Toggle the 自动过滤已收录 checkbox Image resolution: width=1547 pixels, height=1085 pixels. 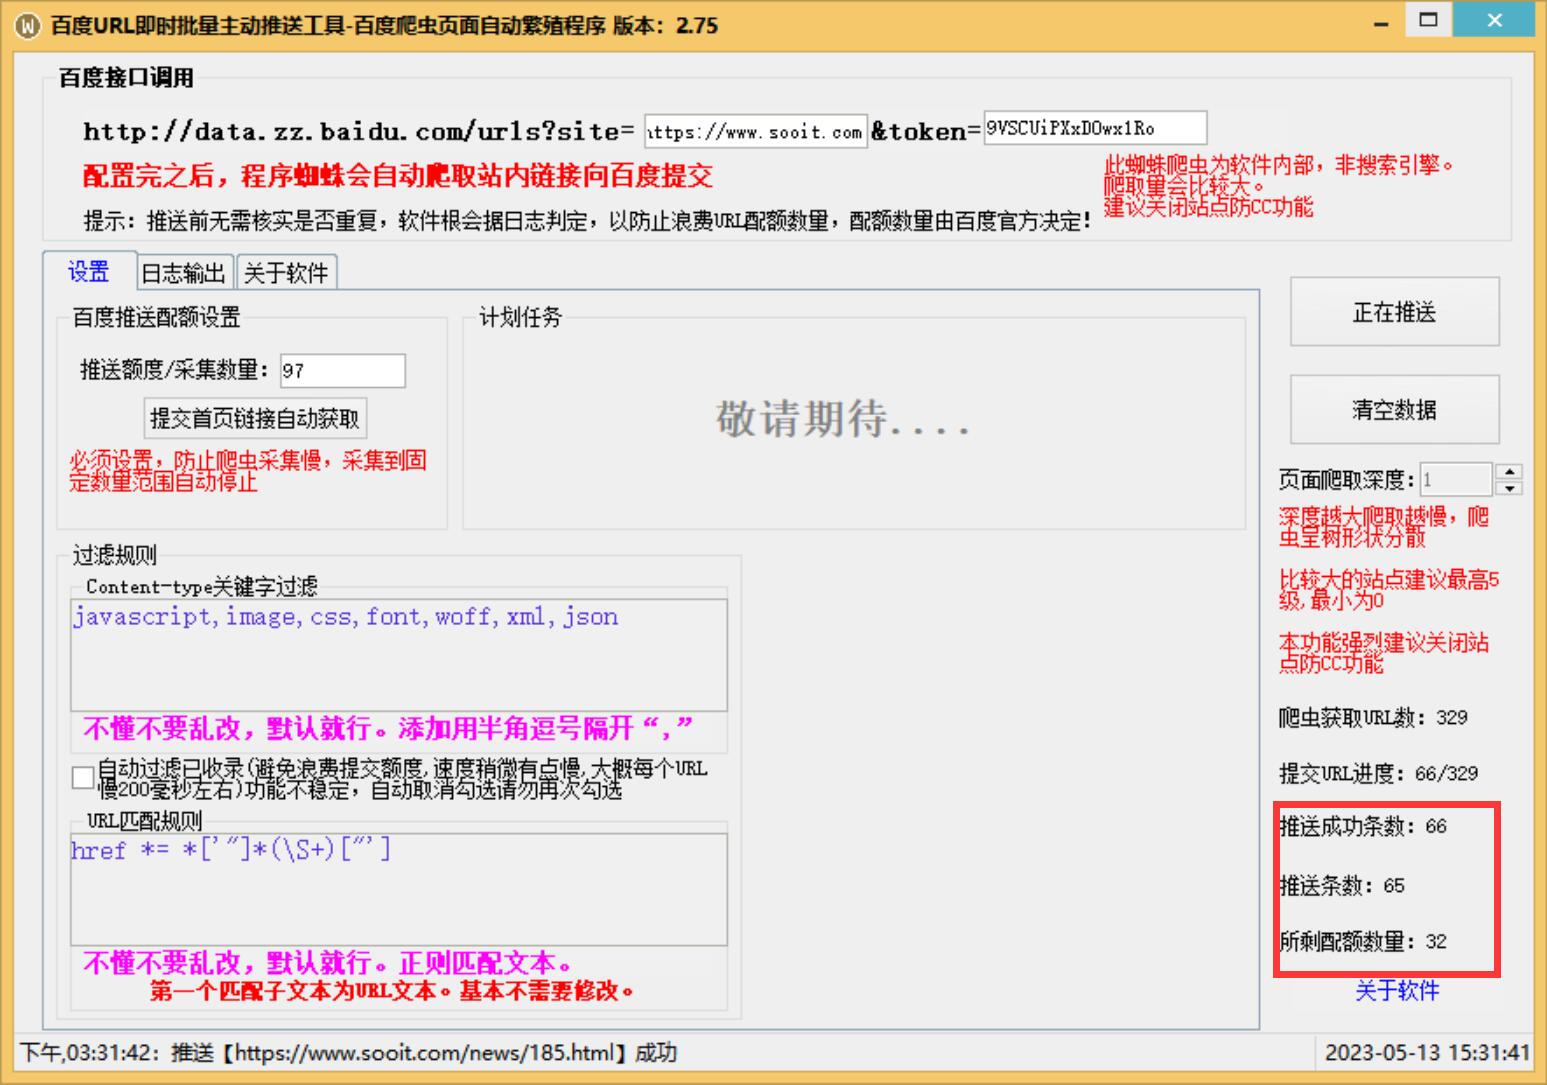[84, 779]
